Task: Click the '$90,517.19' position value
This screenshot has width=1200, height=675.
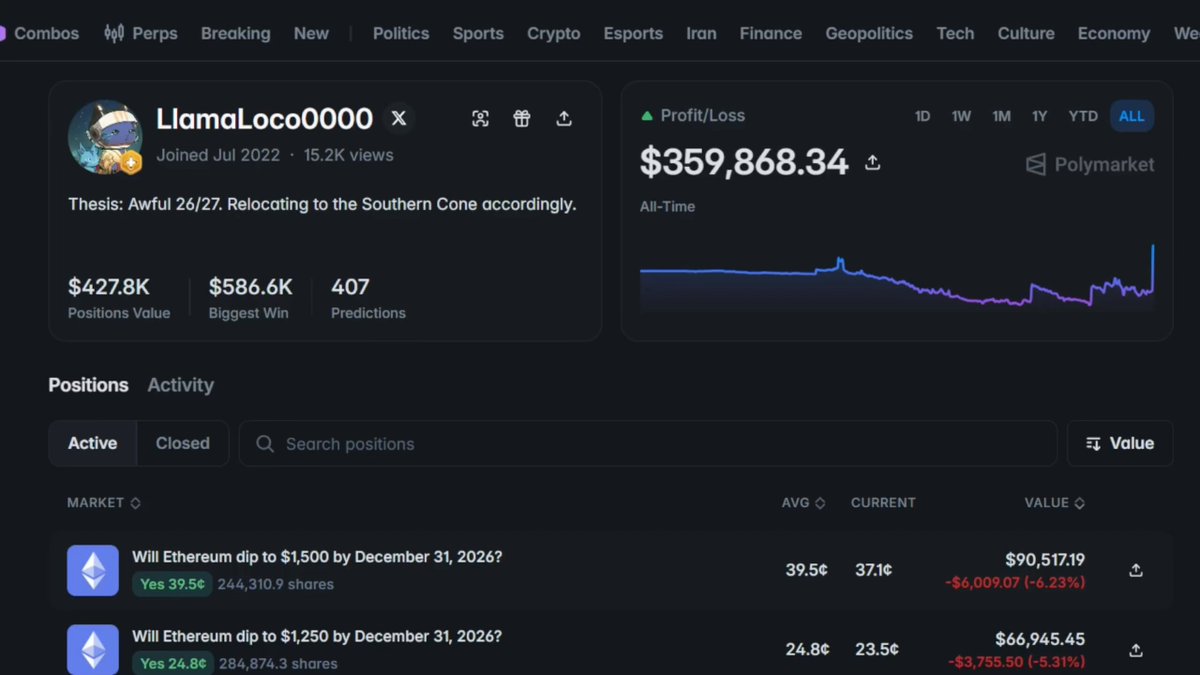Action: [x=1045, y=560]
